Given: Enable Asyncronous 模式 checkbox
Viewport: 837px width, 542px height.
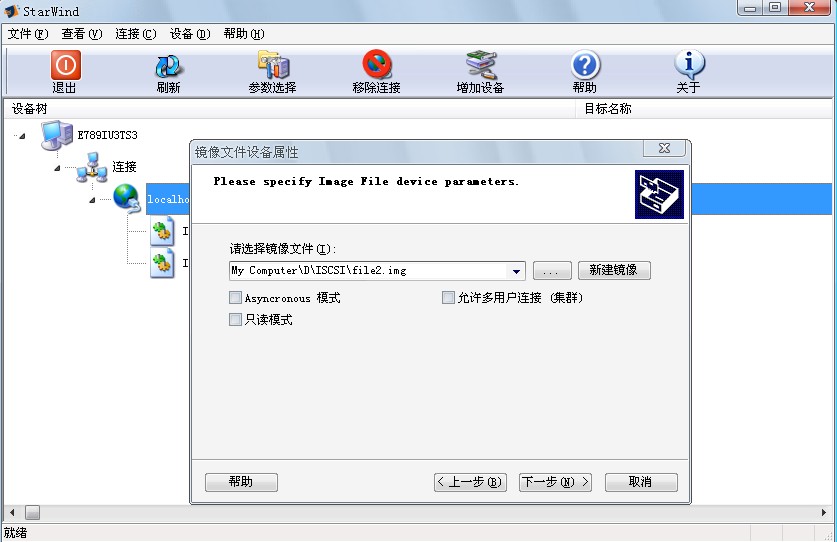Looking at the screenshot, I should (235, 297).
